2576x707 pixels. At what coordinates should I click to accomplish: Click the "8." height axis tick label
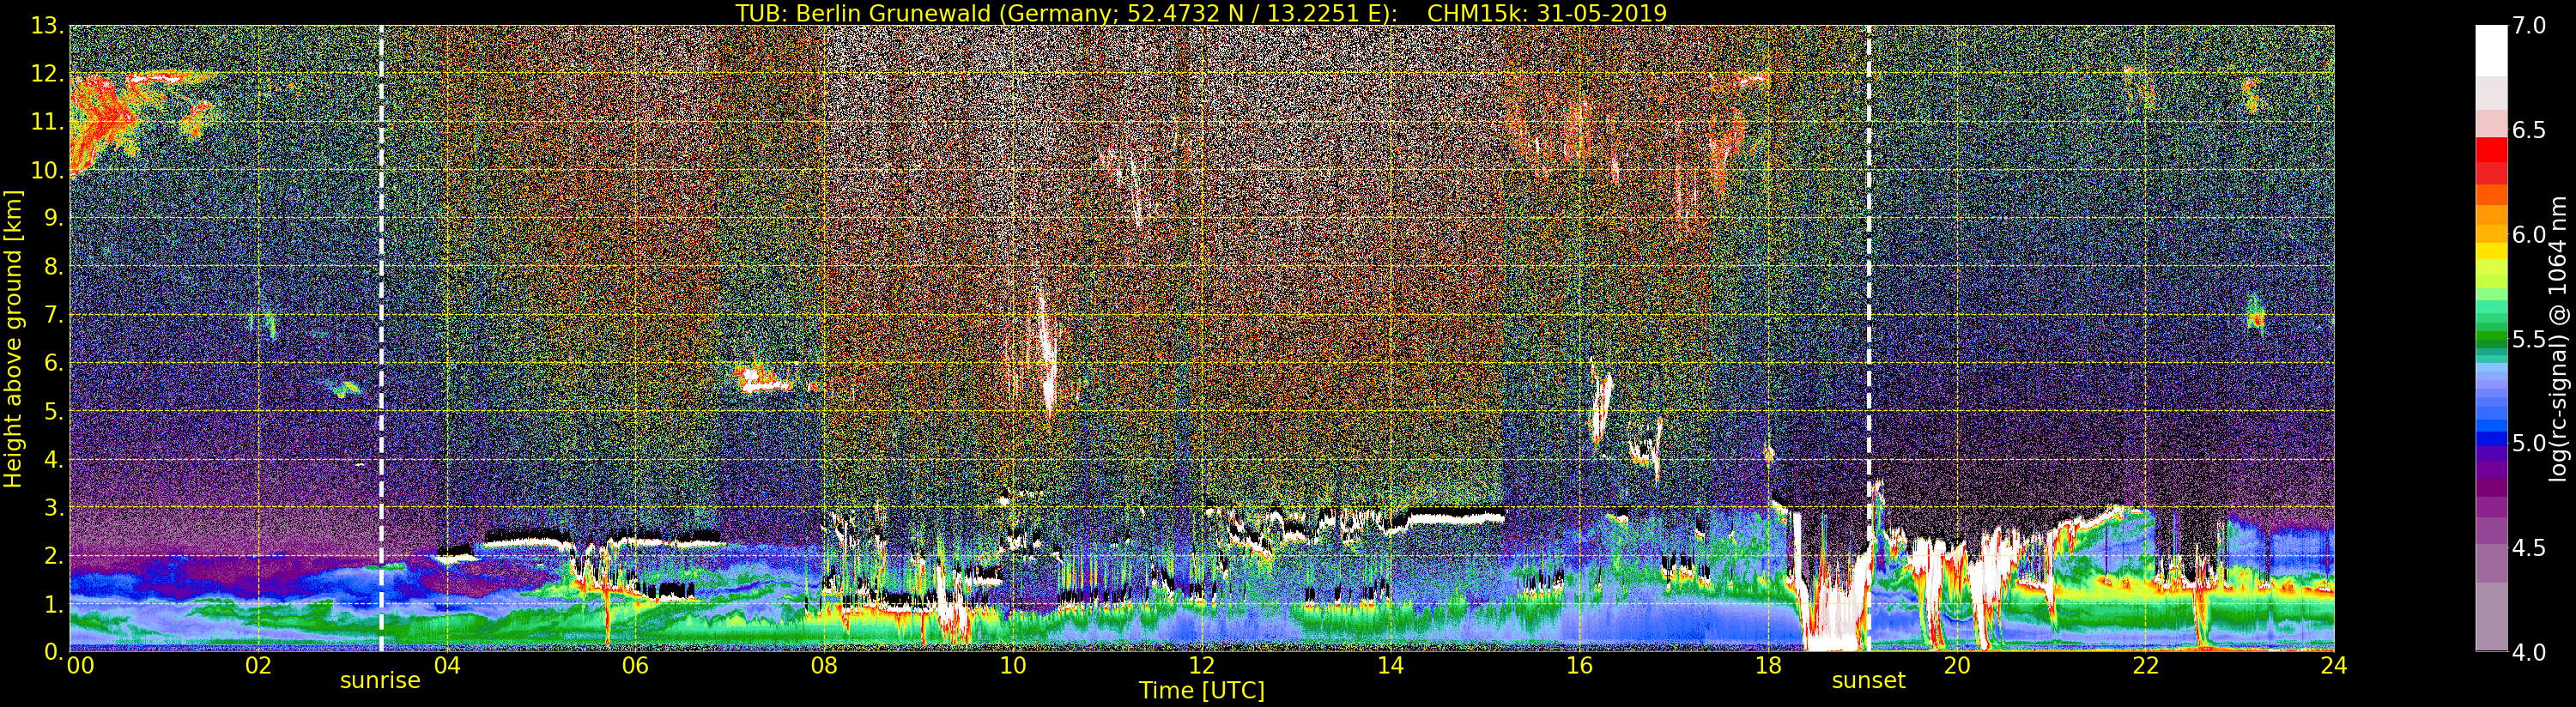coord(55,267)
